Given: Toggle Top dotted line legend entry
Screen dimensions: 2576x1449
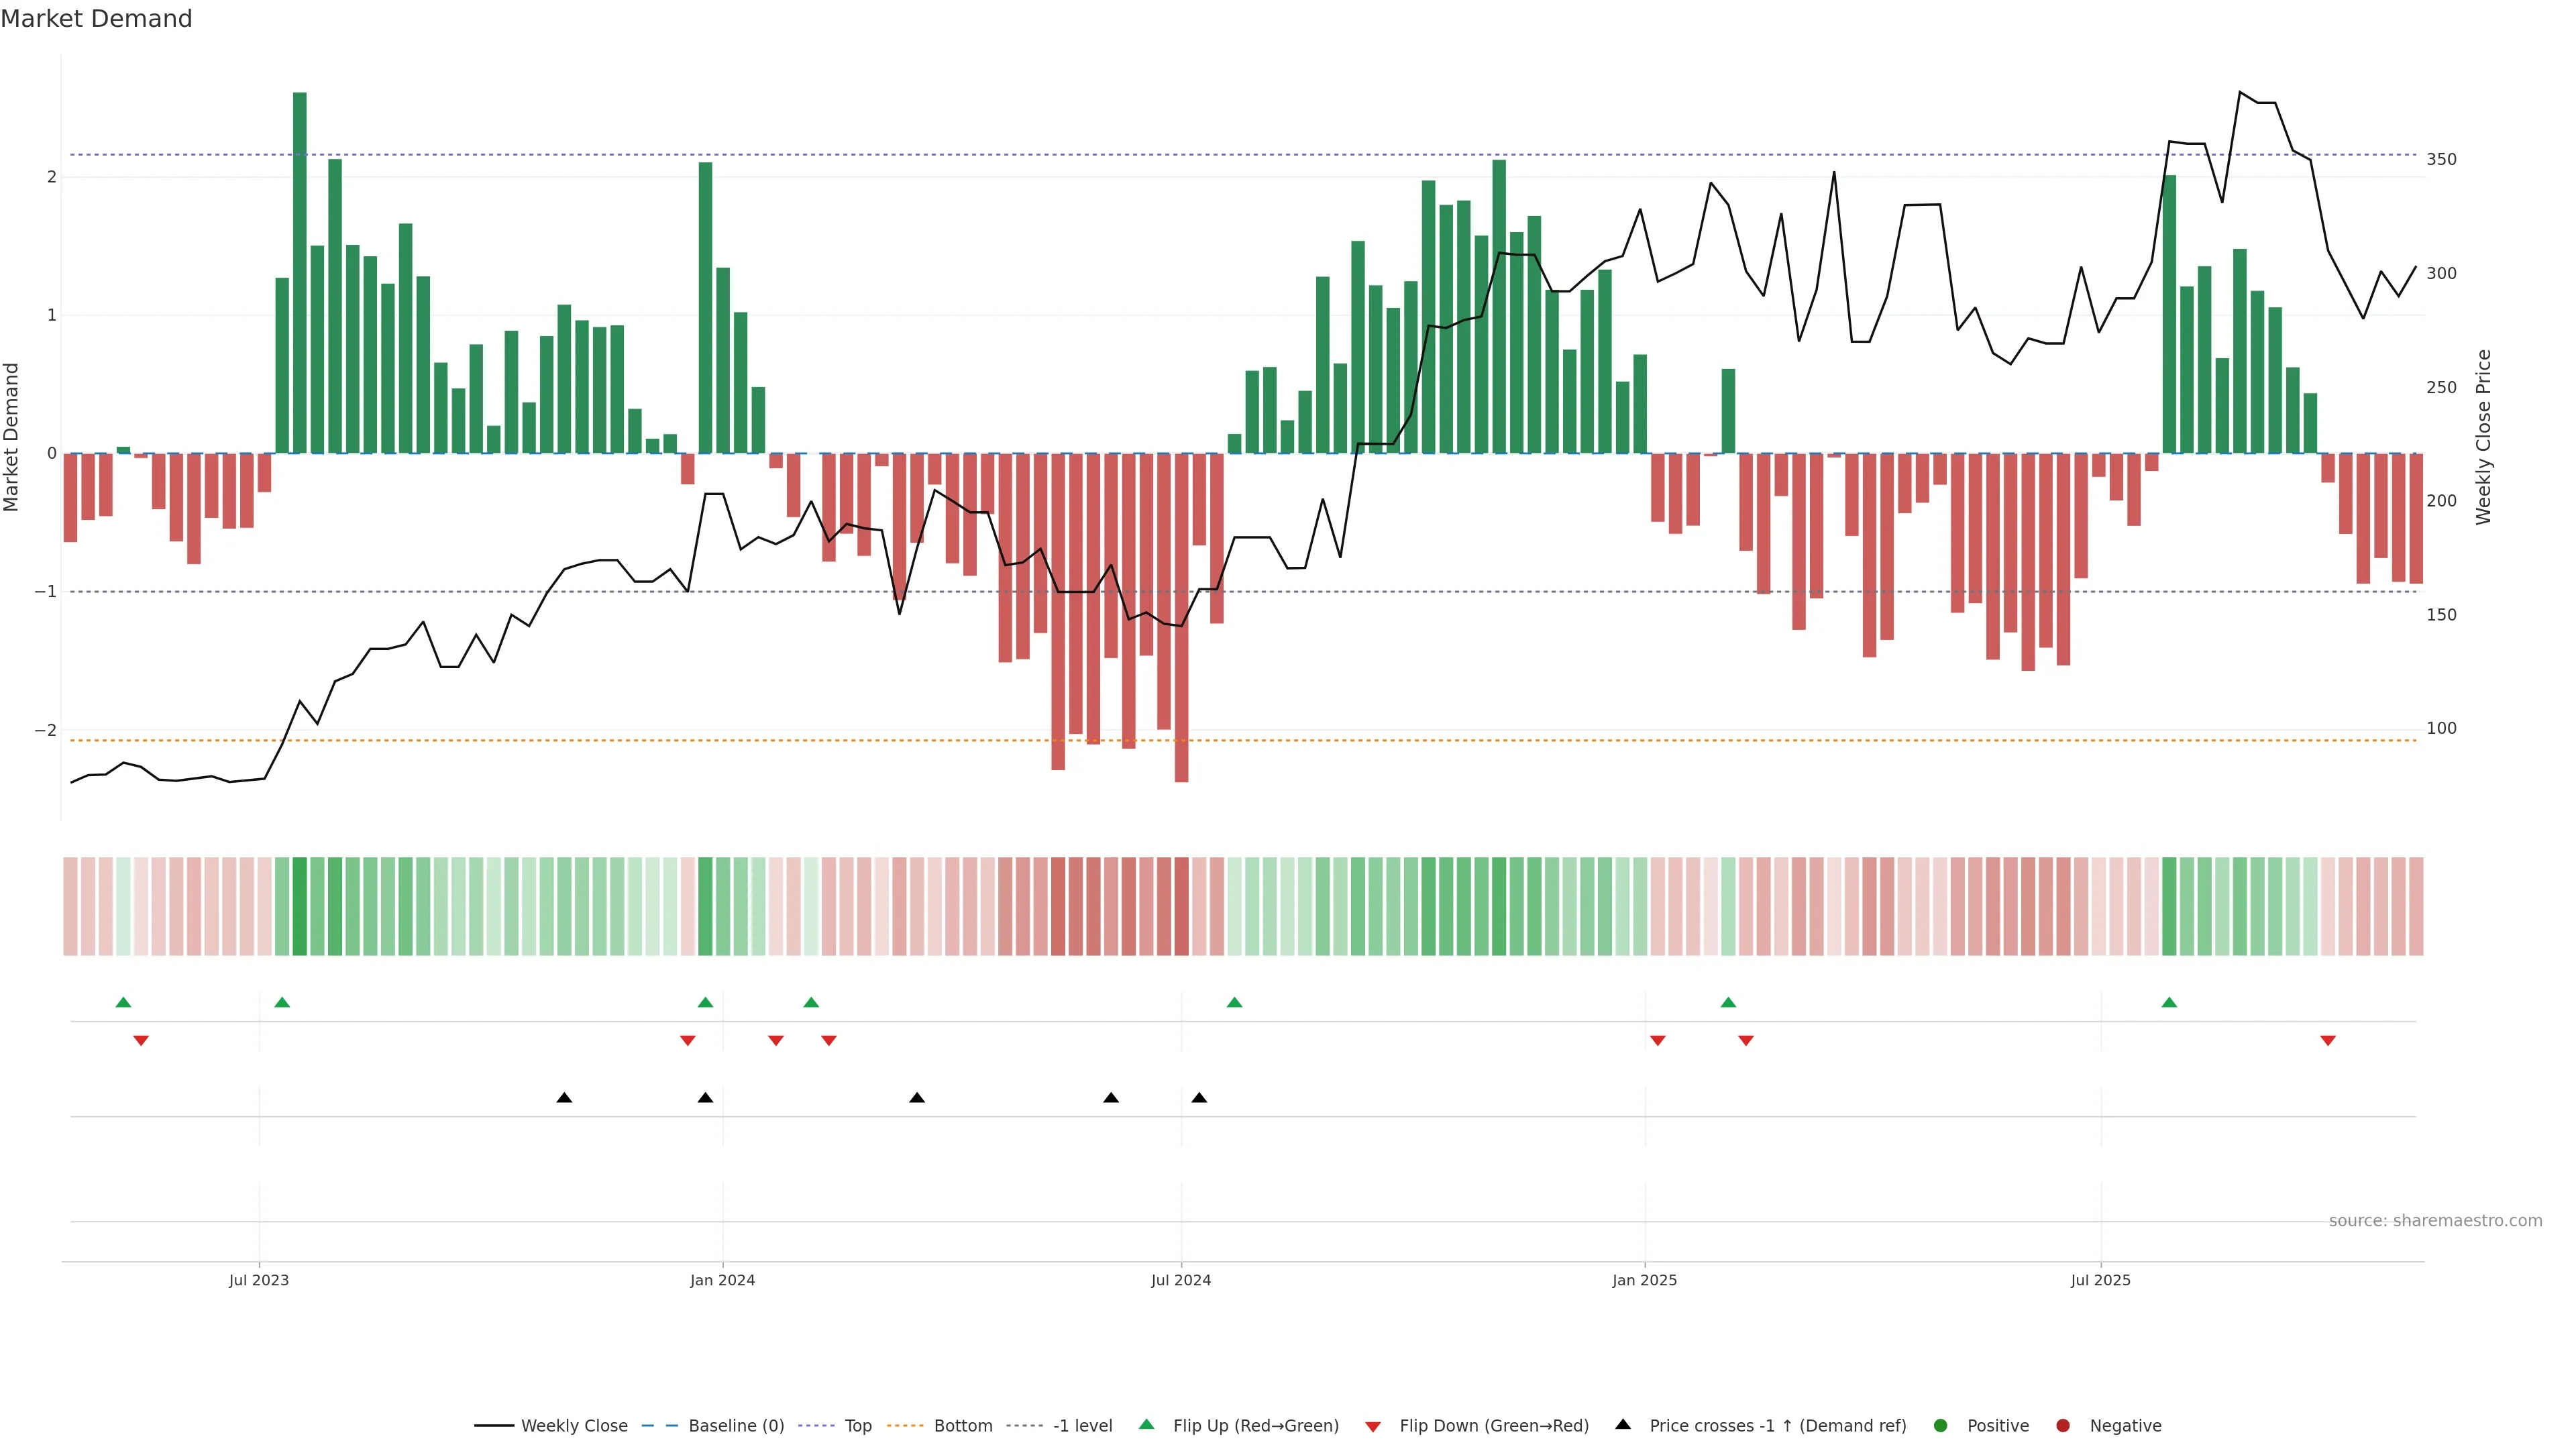Looking at the screenshot, I should pos(857,1425).
